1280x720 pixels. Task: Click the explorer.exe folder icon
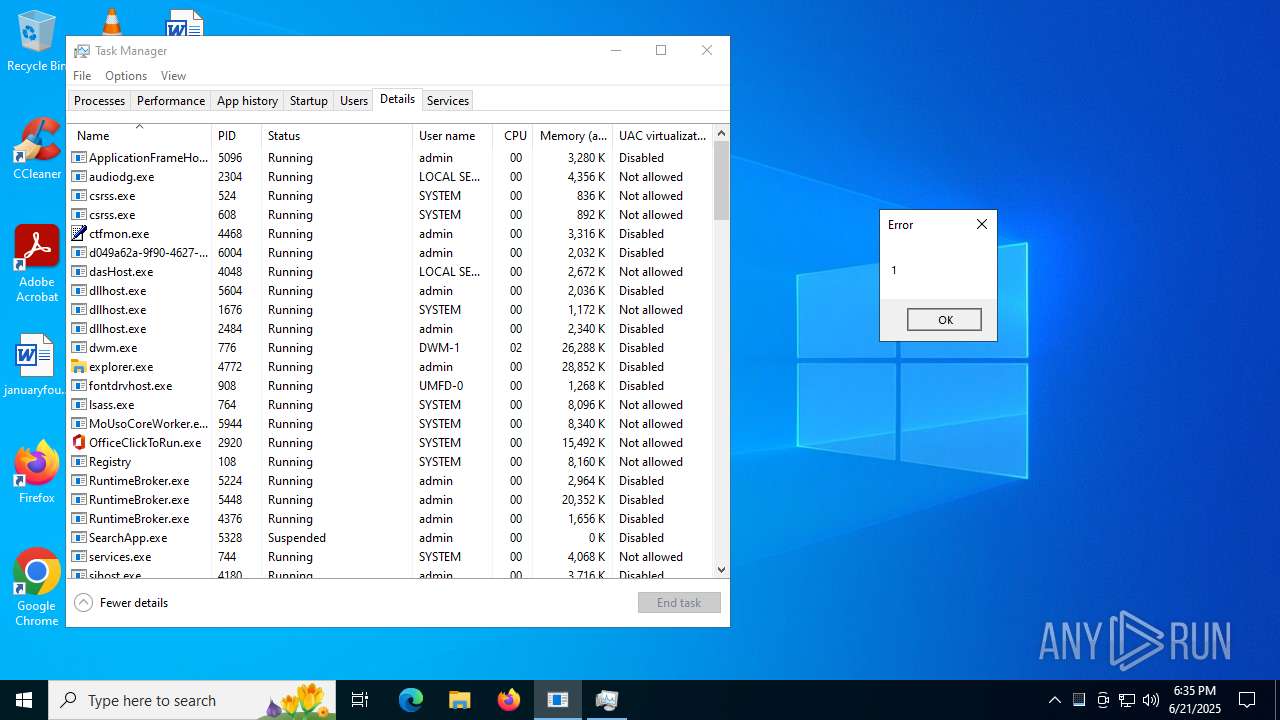(79, 367)
